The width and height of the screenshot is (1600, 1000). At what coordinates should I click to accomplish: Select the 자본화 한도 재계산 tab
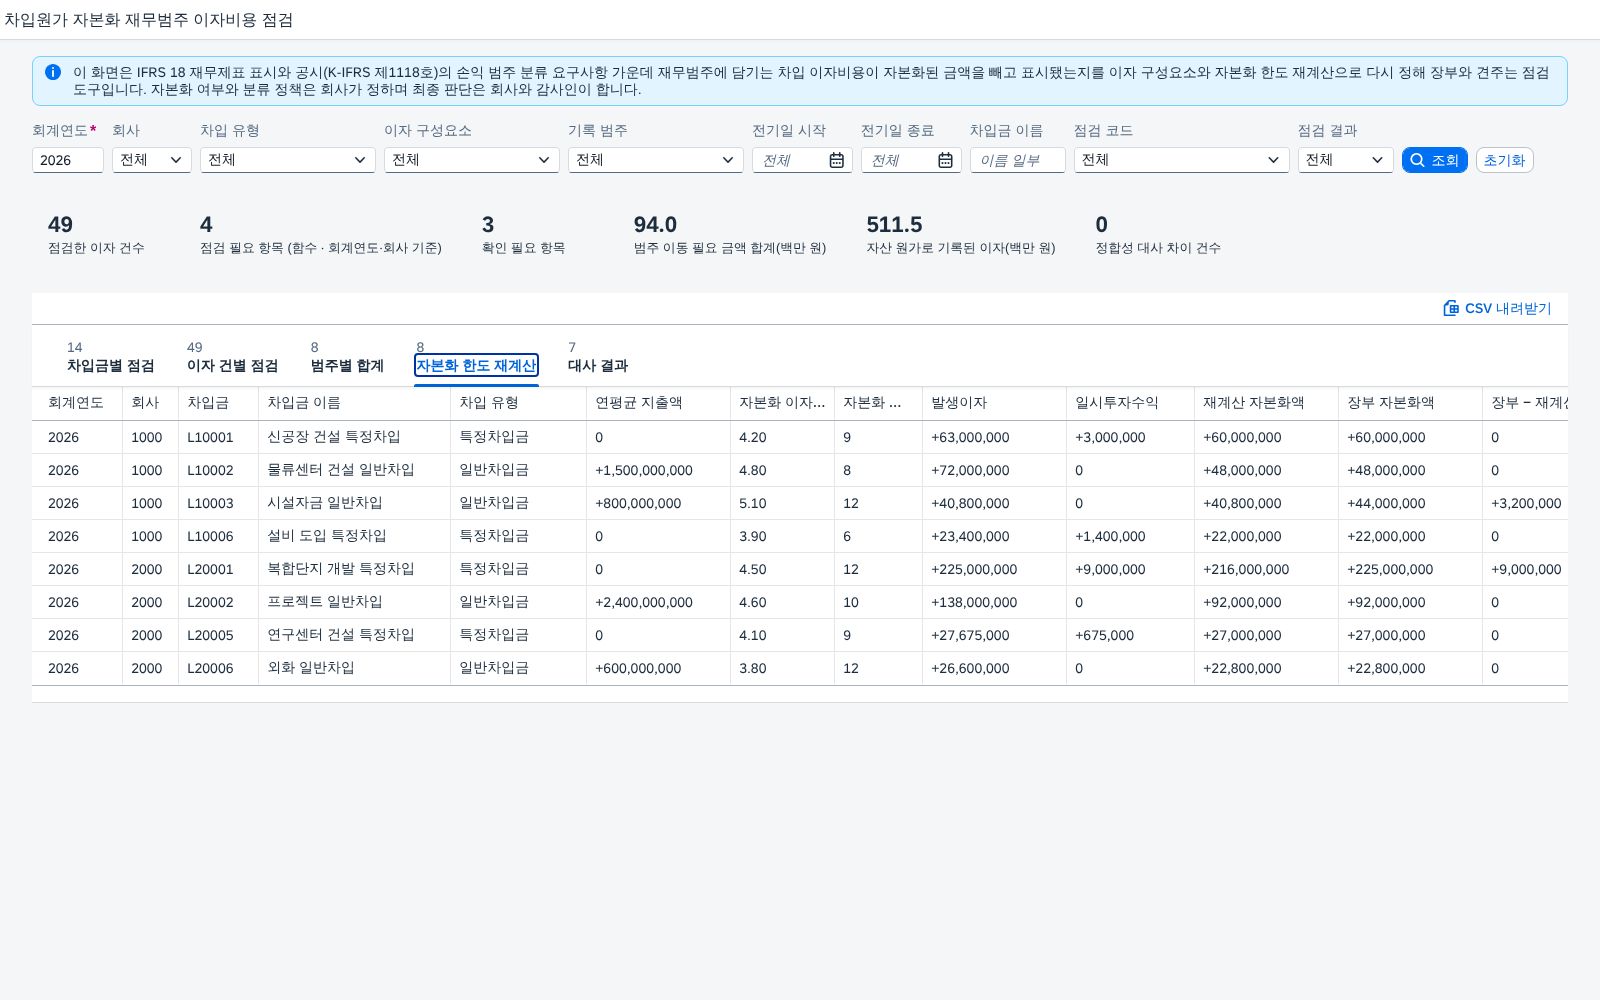click(476, 366)
